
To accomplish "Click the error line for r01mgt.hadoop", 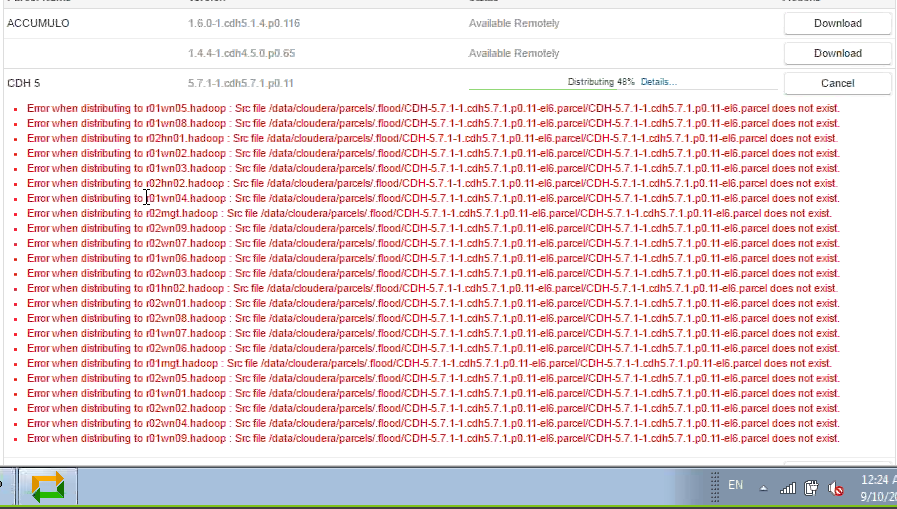I will coord(429,363).
